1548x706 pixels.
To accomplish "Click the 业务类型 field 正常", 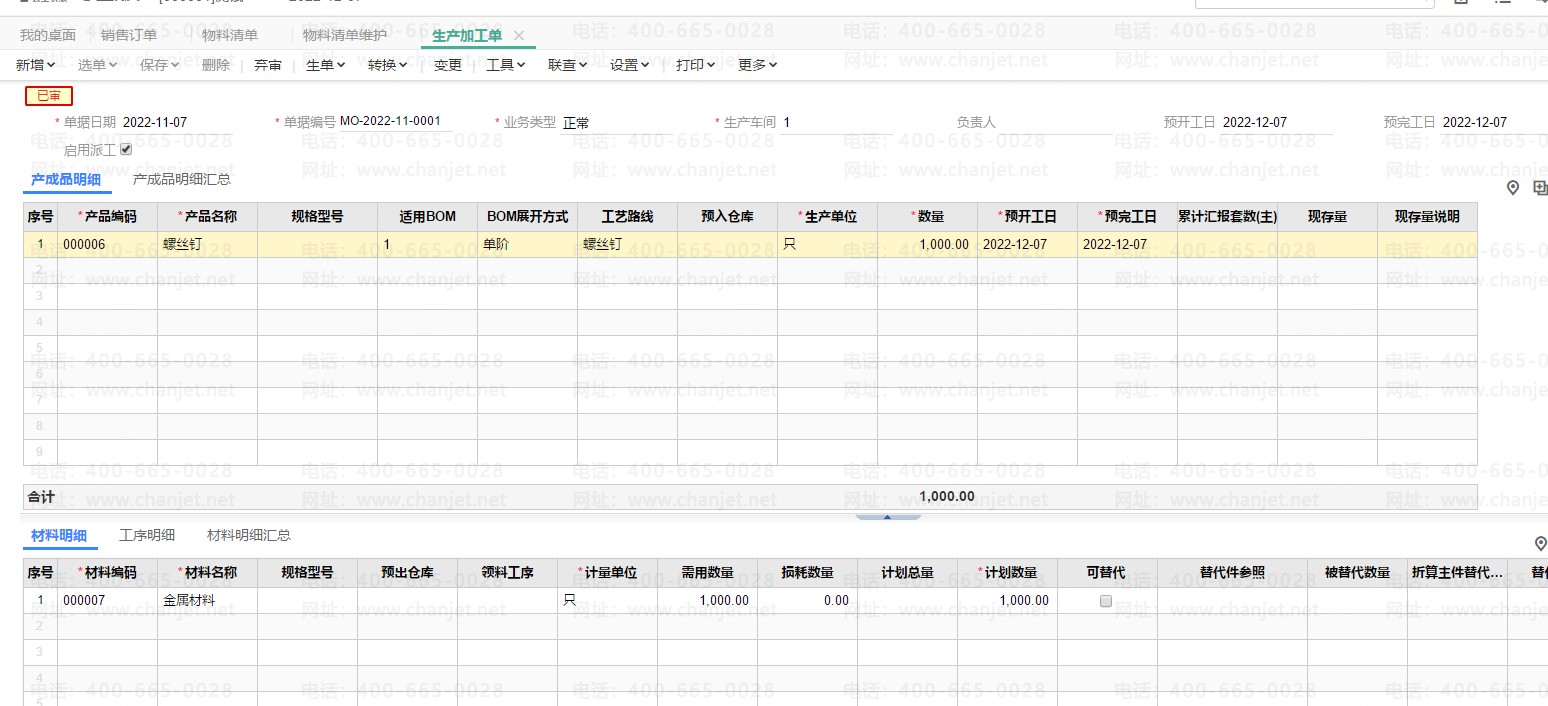I will [x=616, y=122].
